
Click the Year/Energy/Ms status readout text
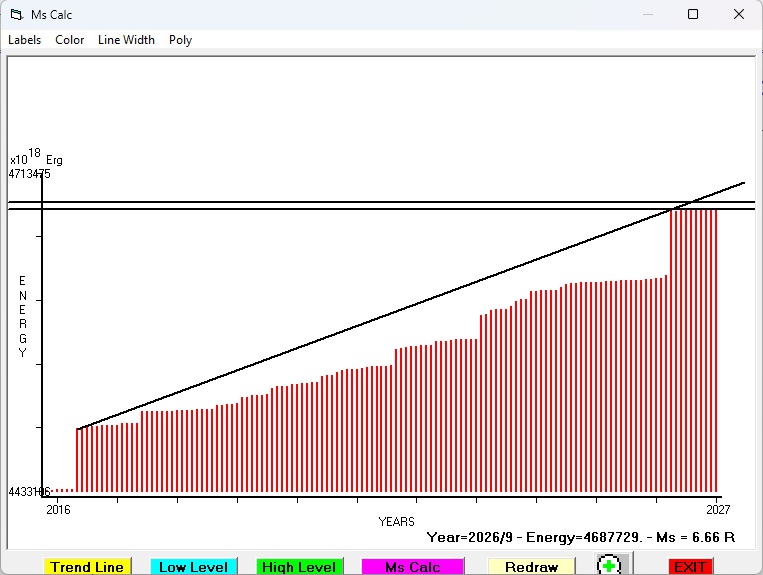coord(581,538)
